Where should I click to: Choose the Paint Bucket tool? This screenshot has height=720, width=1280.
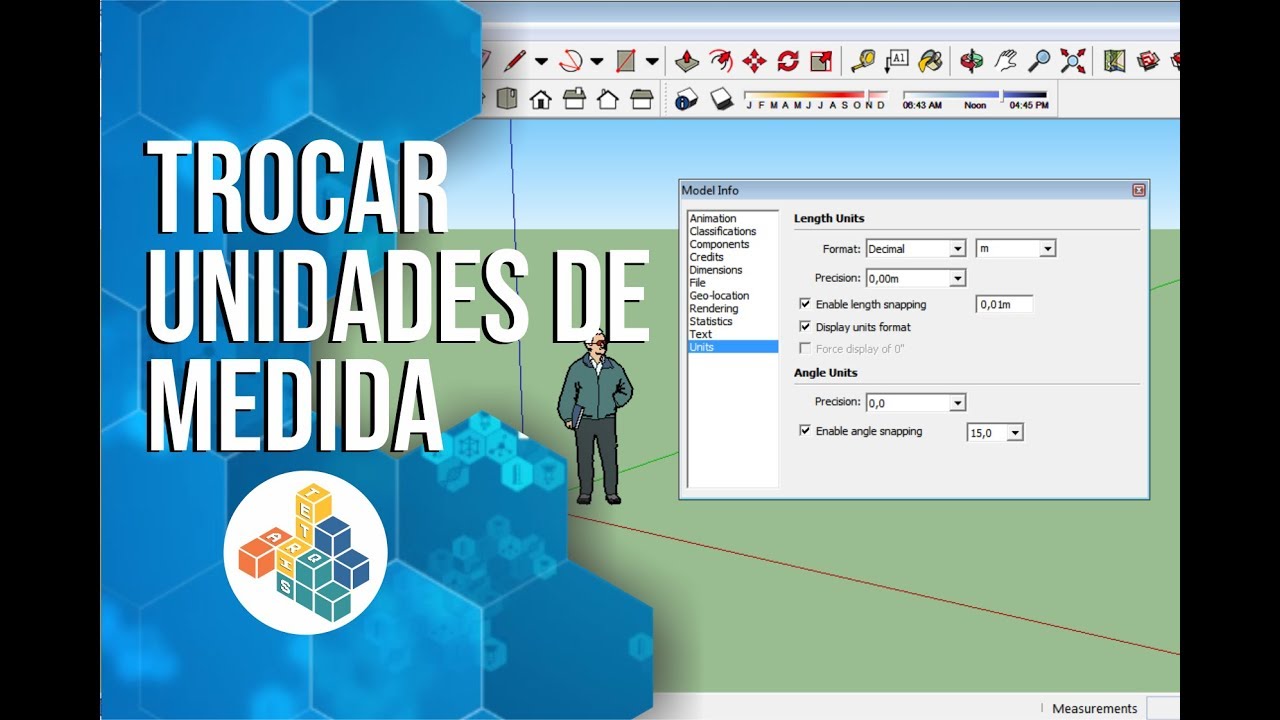pyautogui.click(x=931, y=61)
